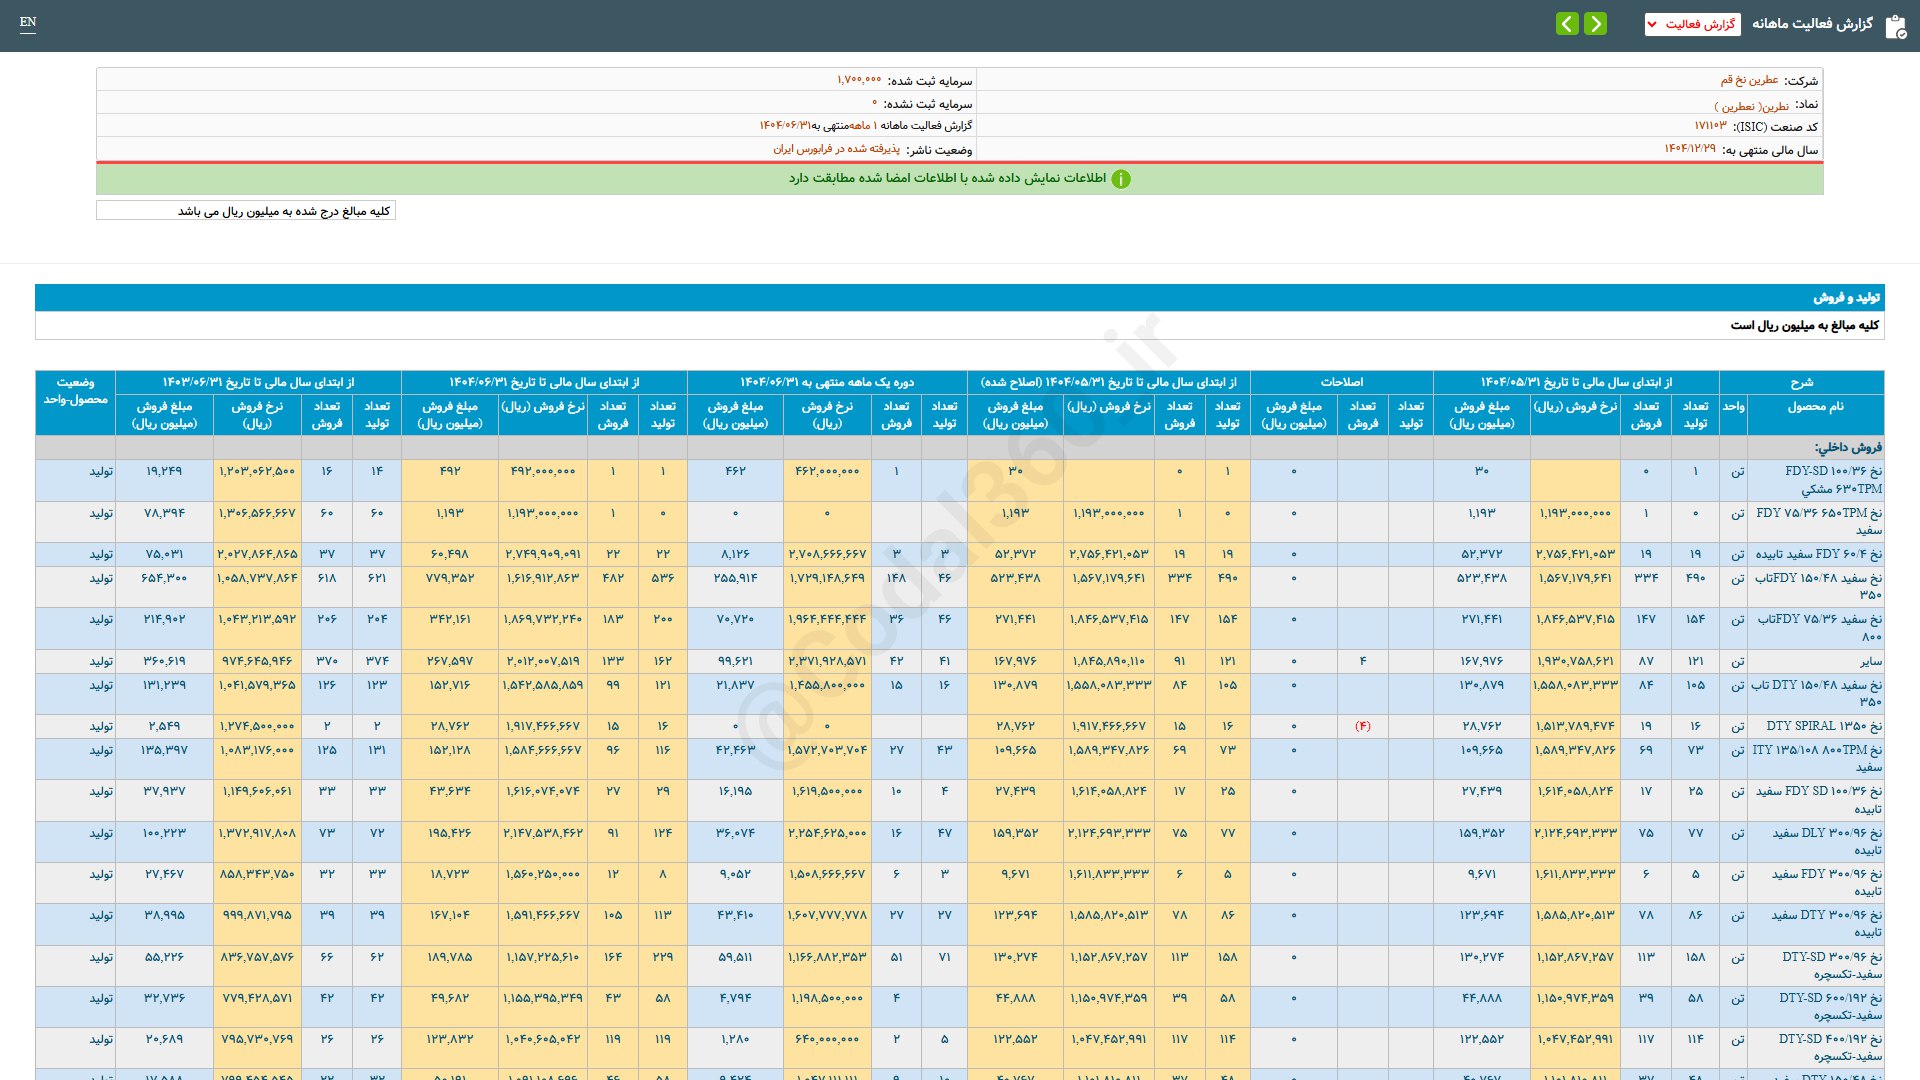Click the شرح column header

1801,382
